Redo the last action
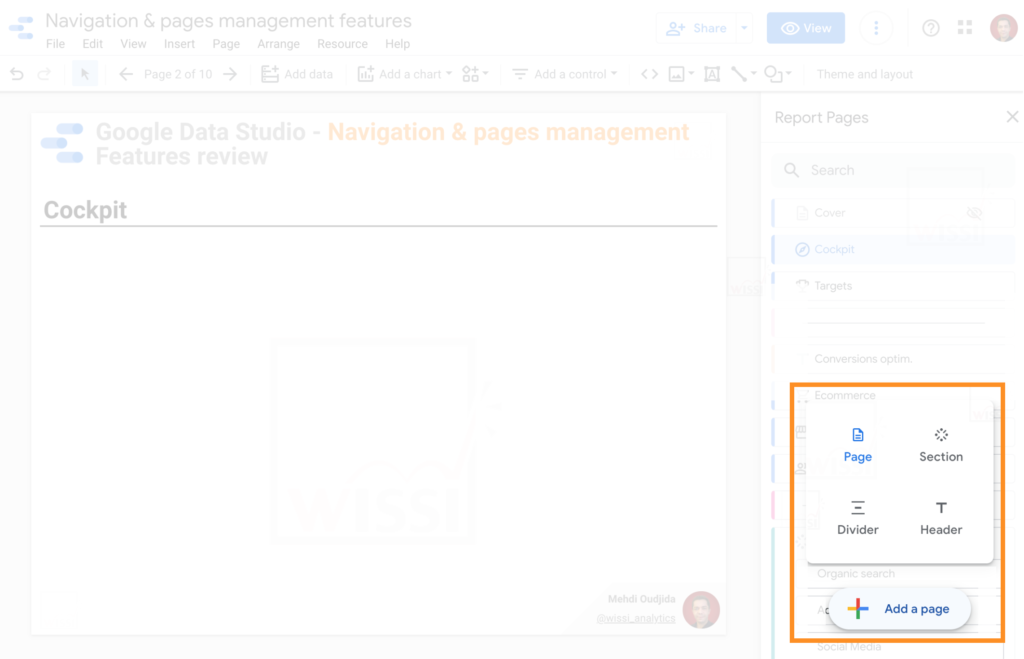The width and height of the screenshot is (1024, 659). click(44, 74)
